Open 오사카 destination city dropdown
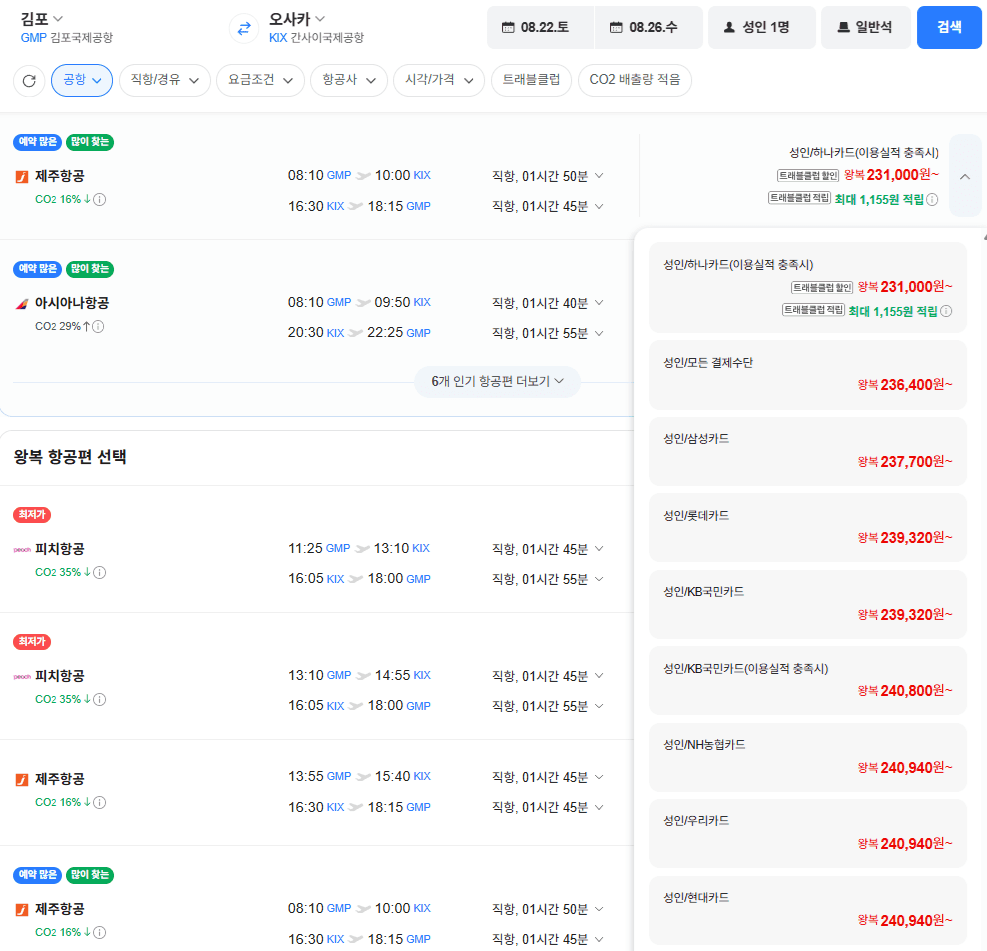The height and width of the screenshot is (951, 987). (296, 18)
